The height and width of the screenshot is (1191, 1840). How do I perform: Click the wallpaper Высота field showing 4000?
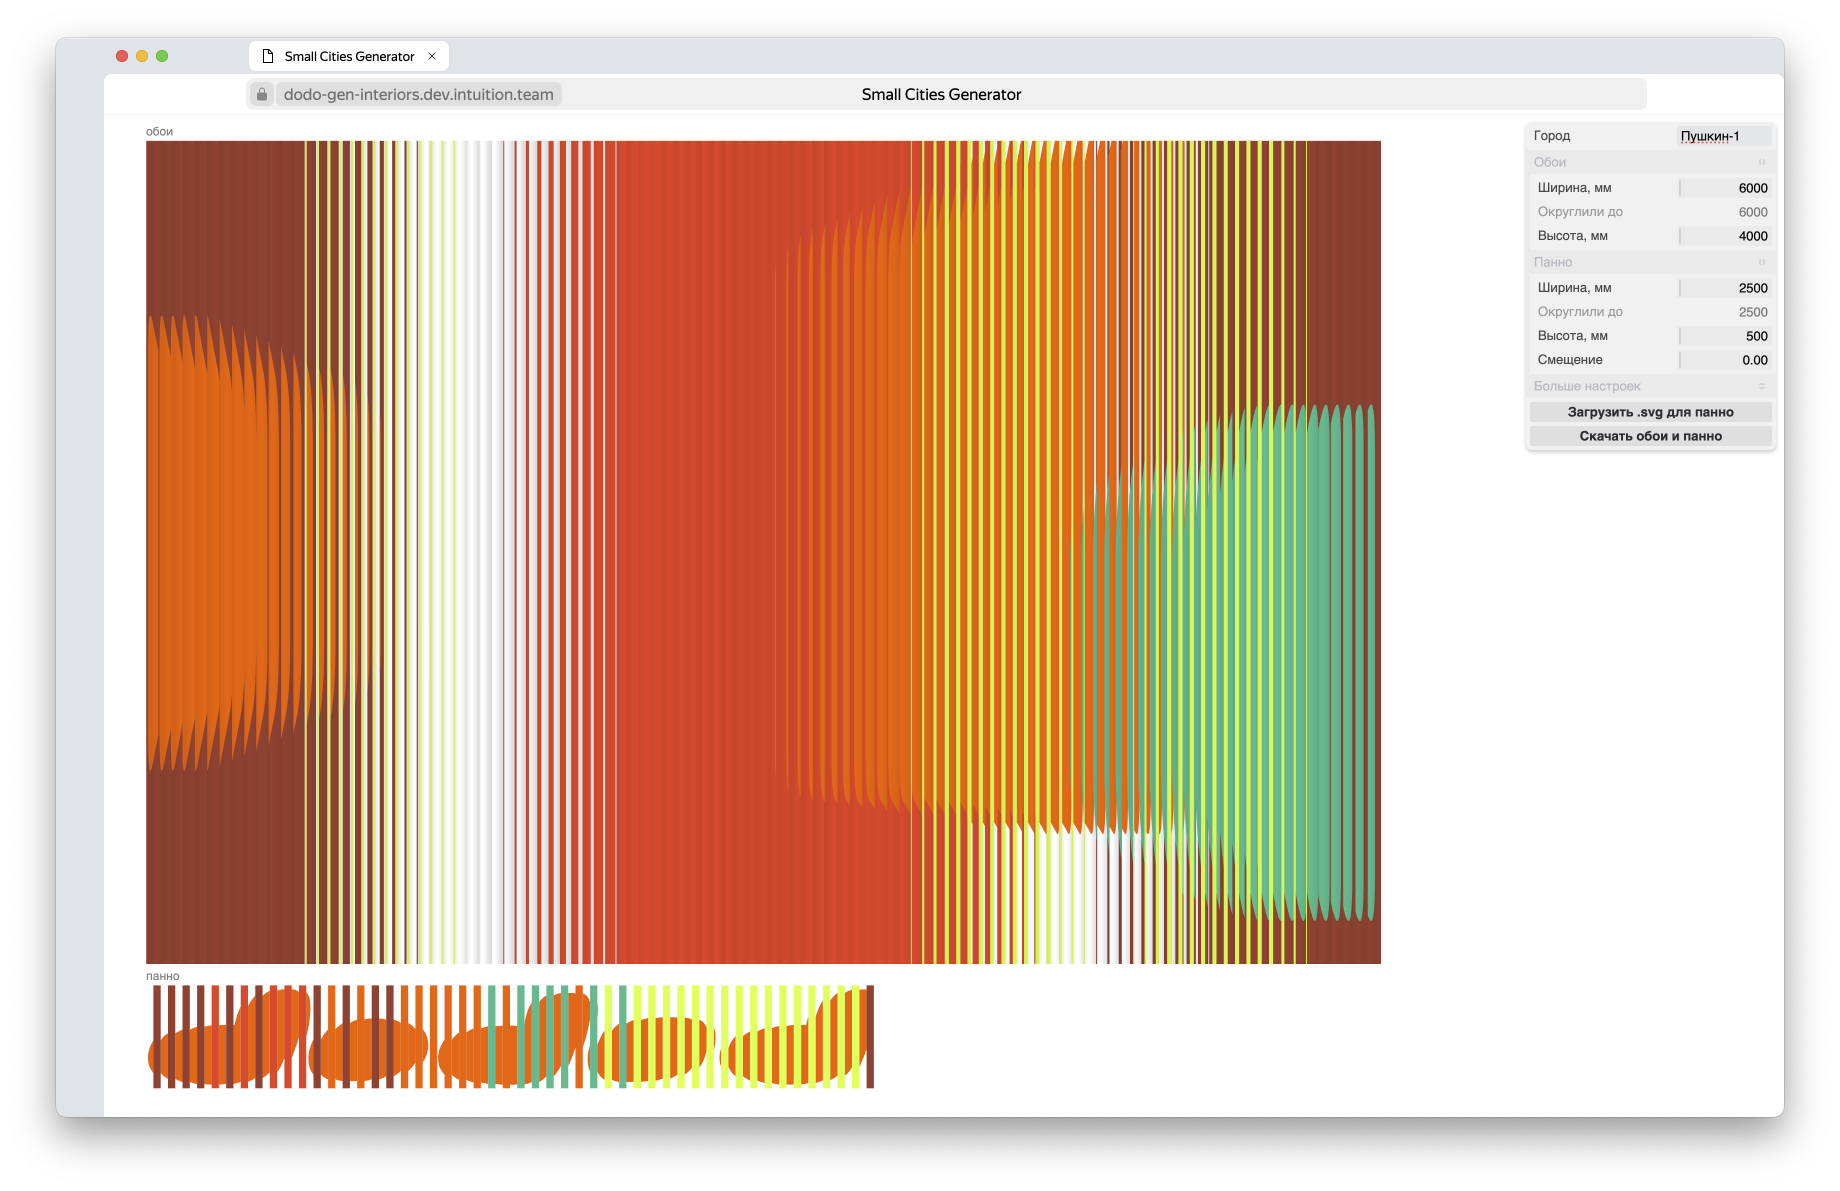tap(1724, 236)
